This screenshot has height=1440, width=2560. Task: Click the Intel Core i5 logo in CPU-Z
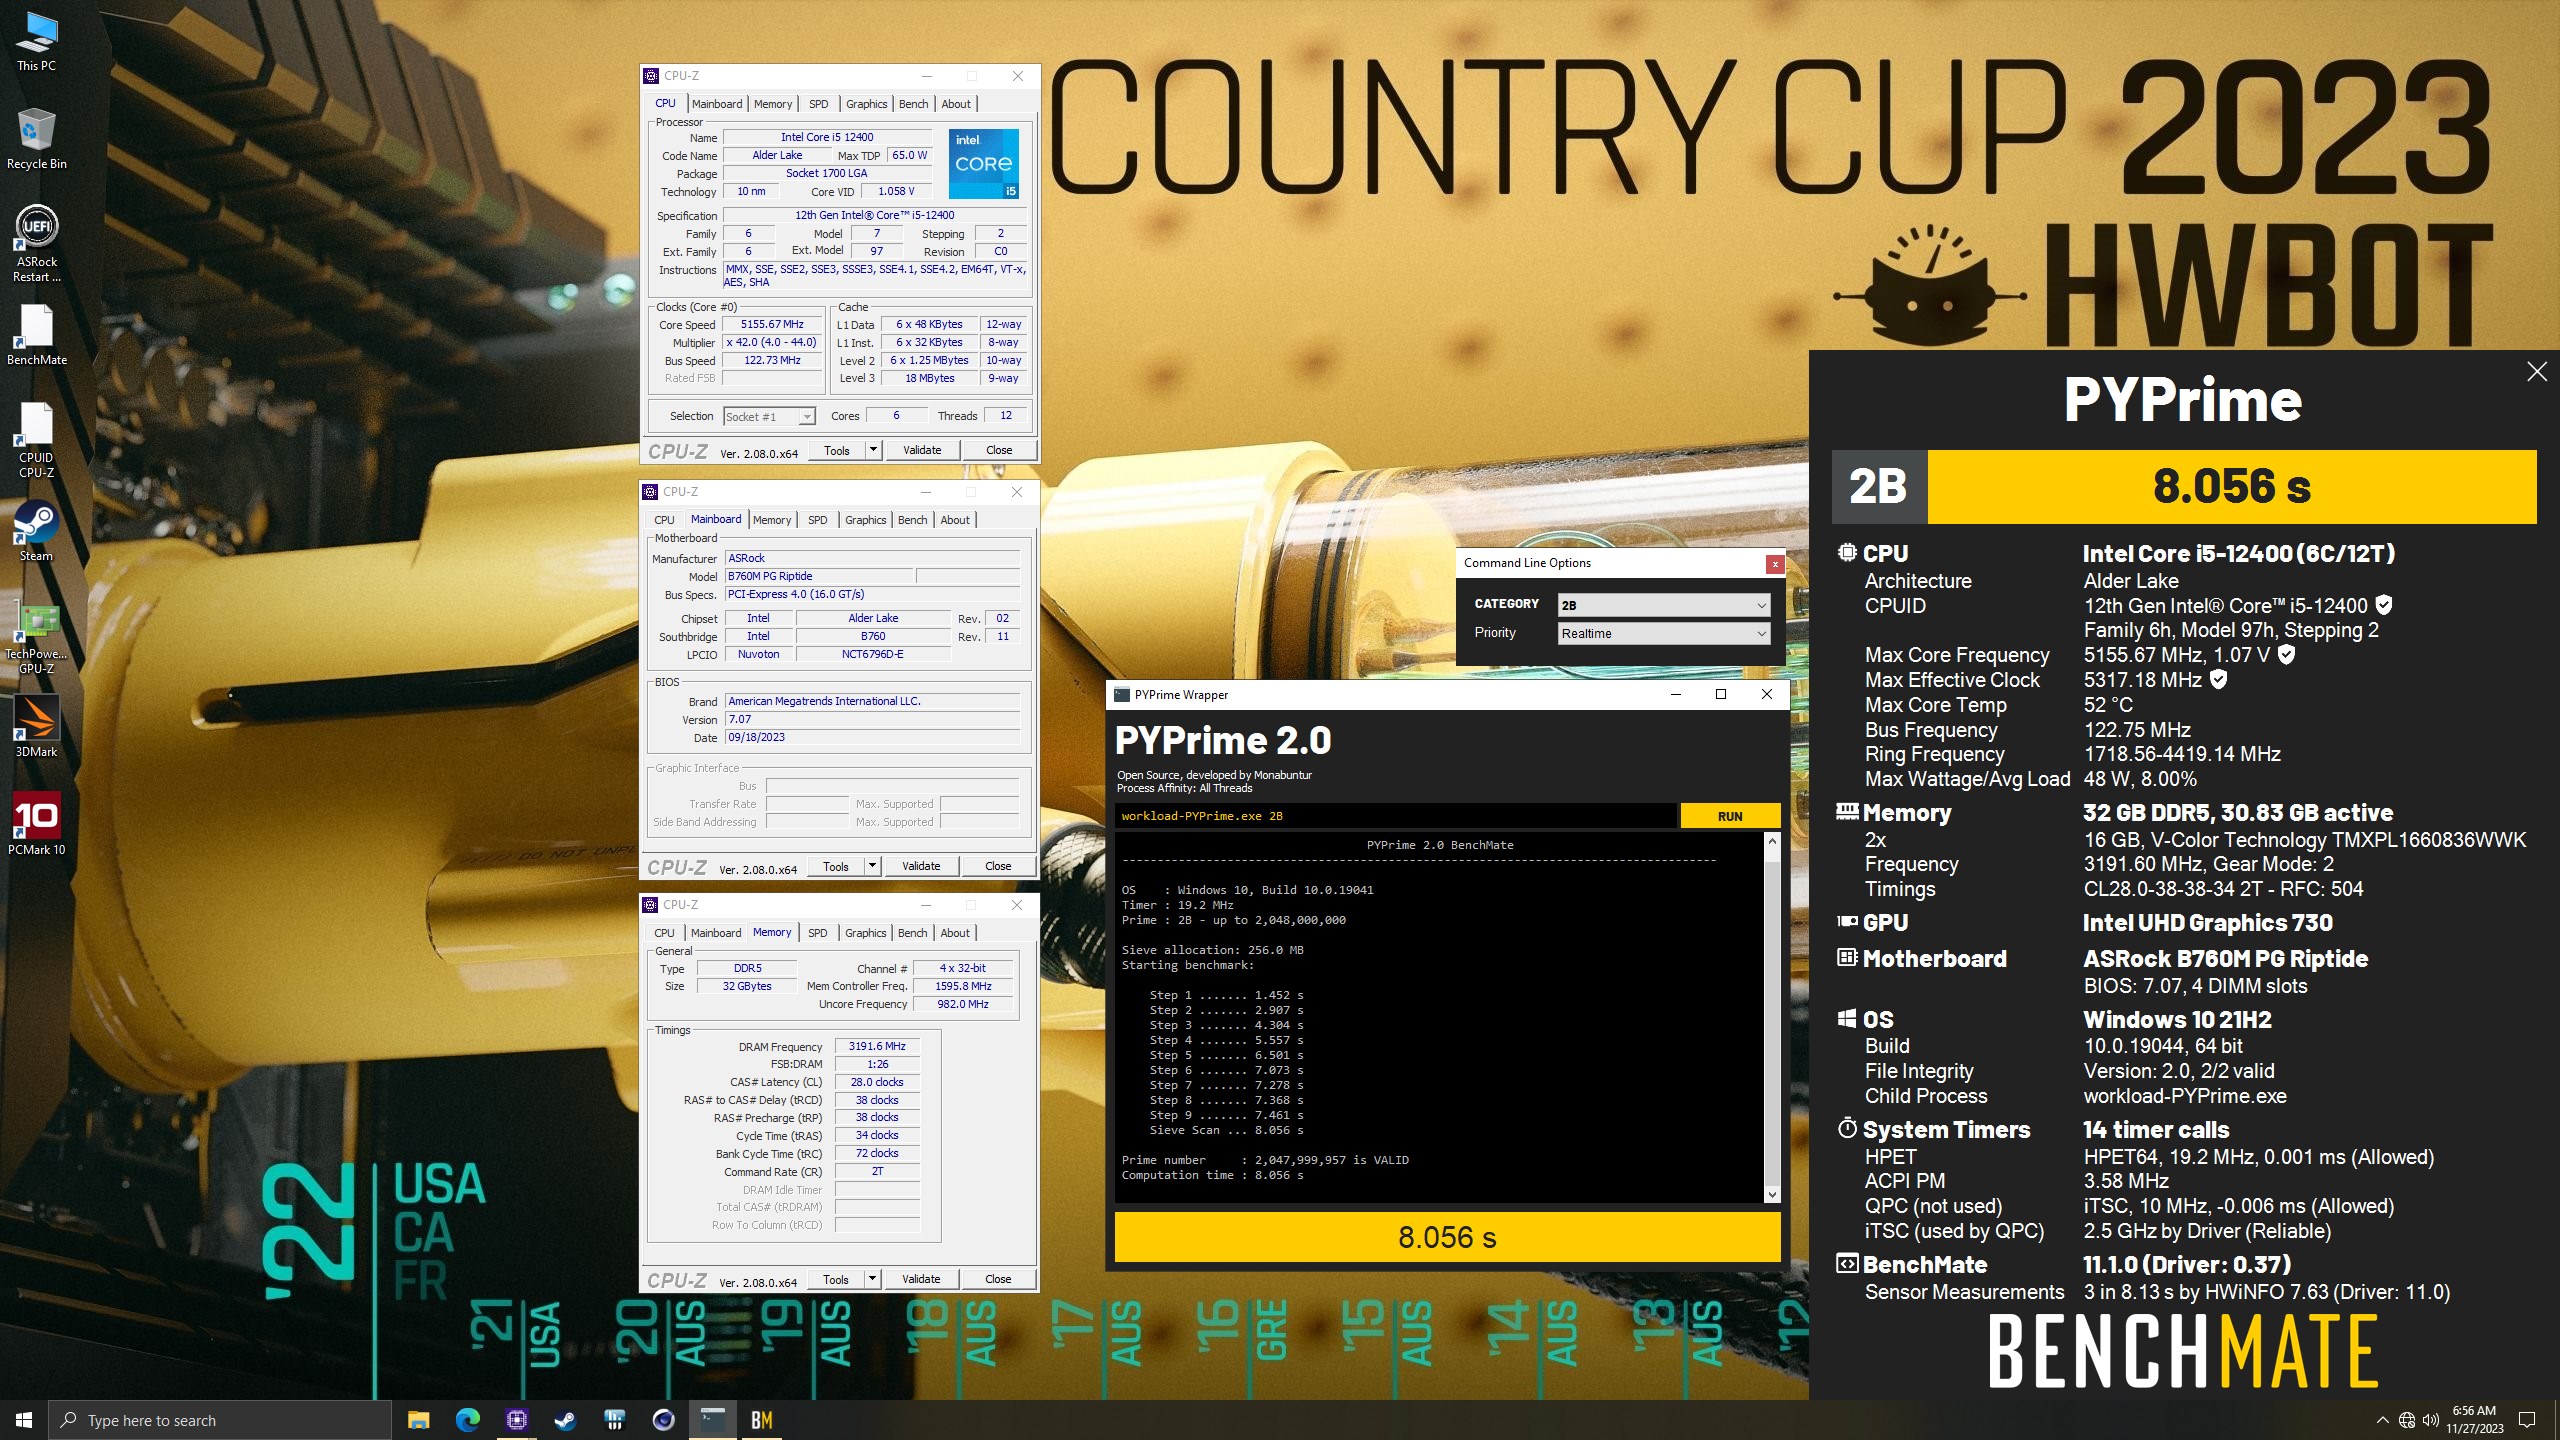pos(983,163)
